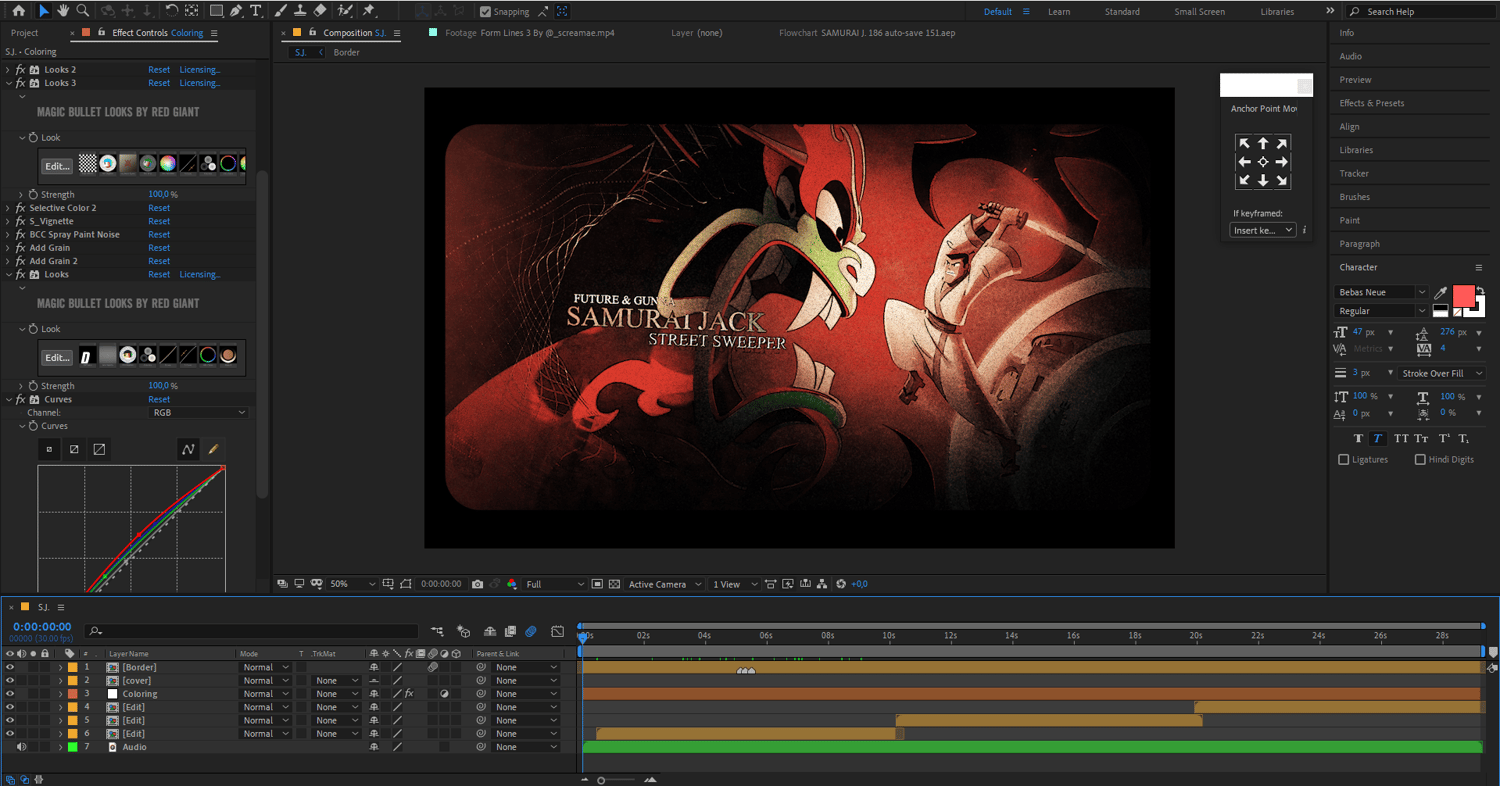
Task: Choose the Brush tool
Action: (x=280, y=11)
